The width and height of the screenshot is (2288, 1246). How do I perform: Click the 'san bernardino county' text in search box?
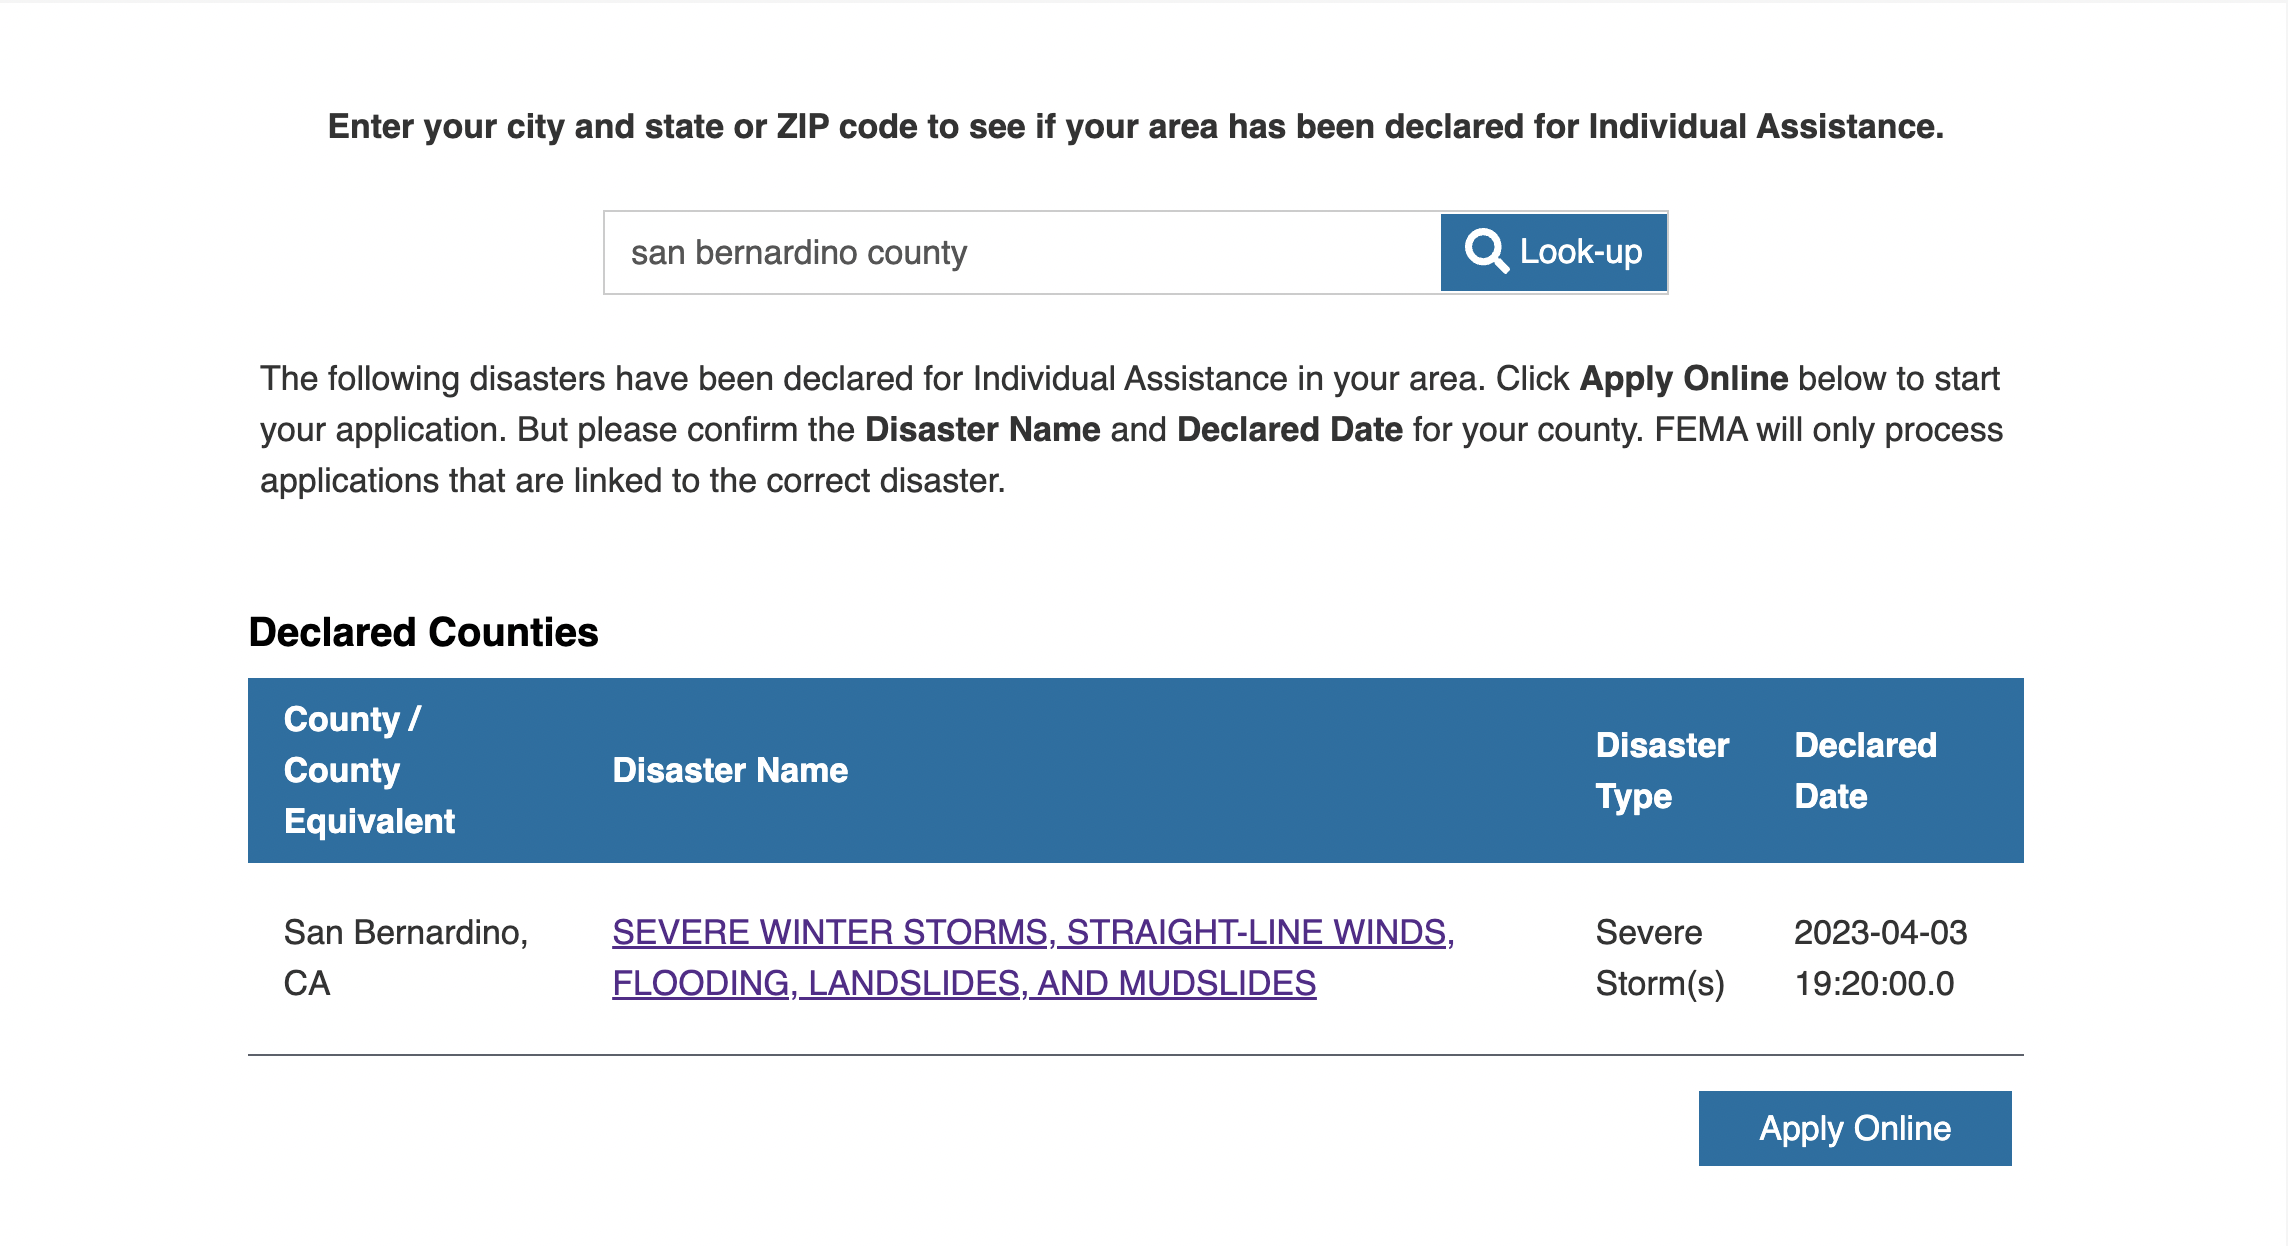[799, 253]
